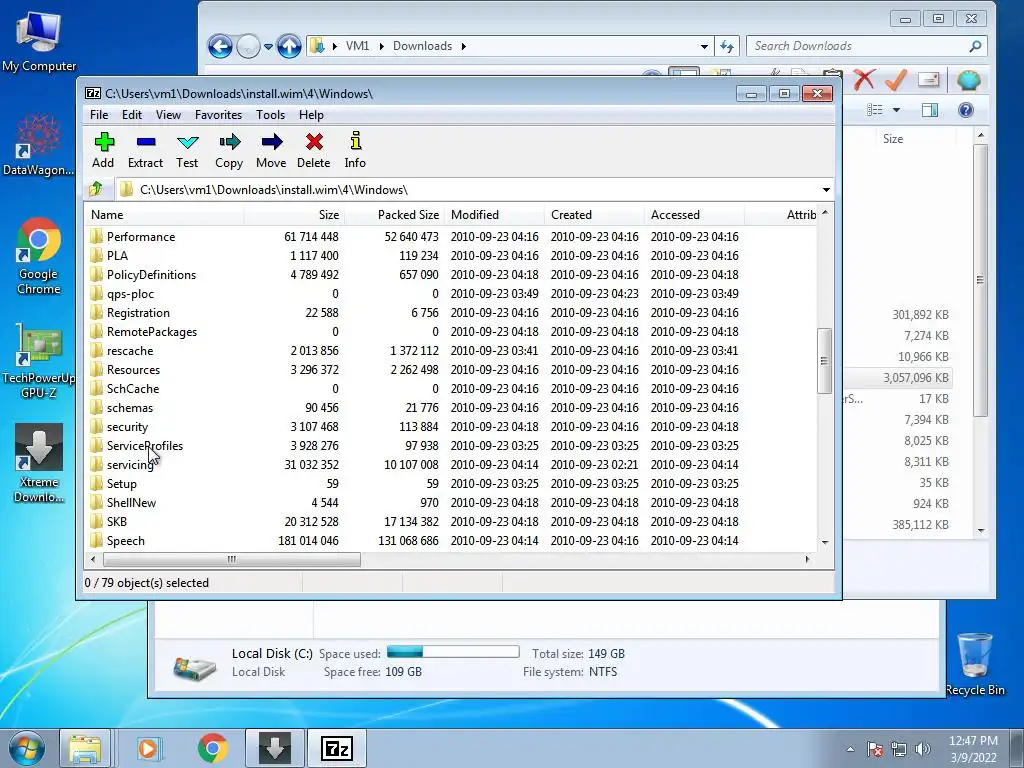This screenshot has height=768, width=1024.
Task: Click the 7-Zip scroll down arrow
Action: pos(825,543)
